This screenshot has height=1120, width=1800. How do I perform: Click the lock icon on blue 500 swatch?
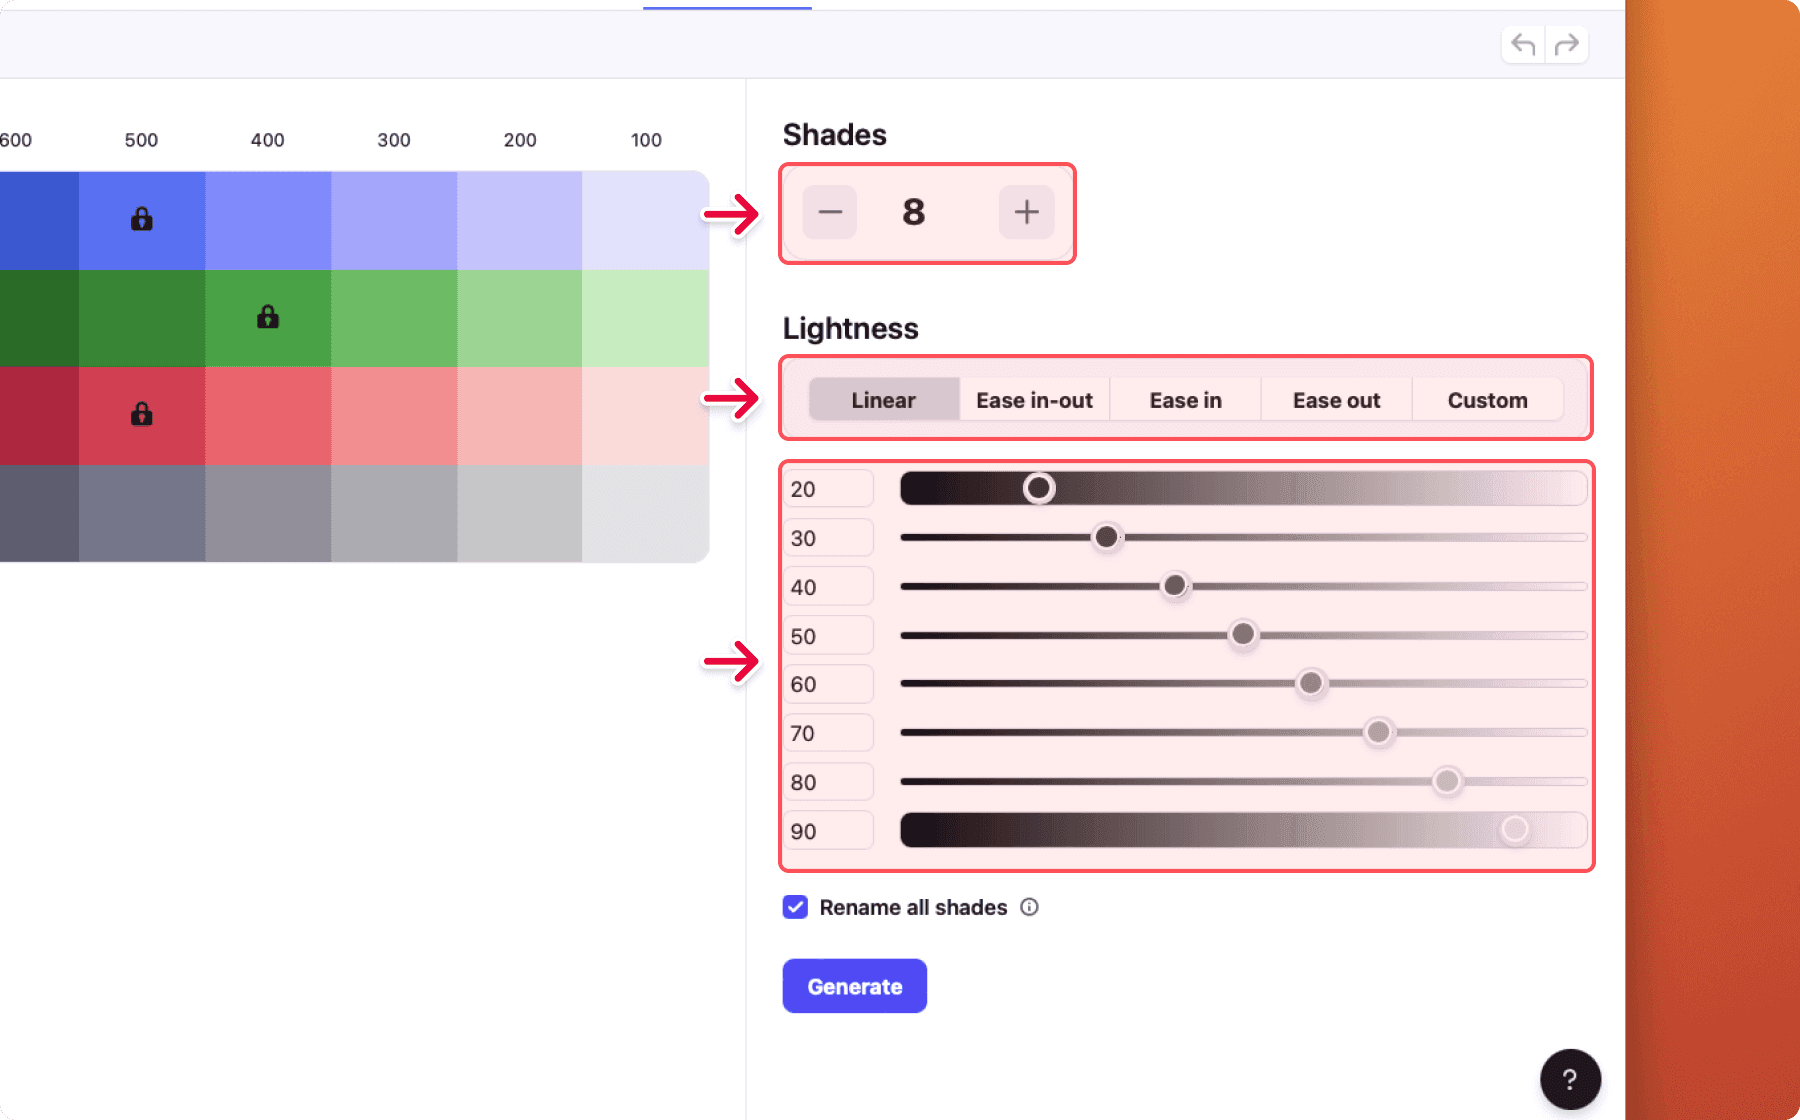142,219
